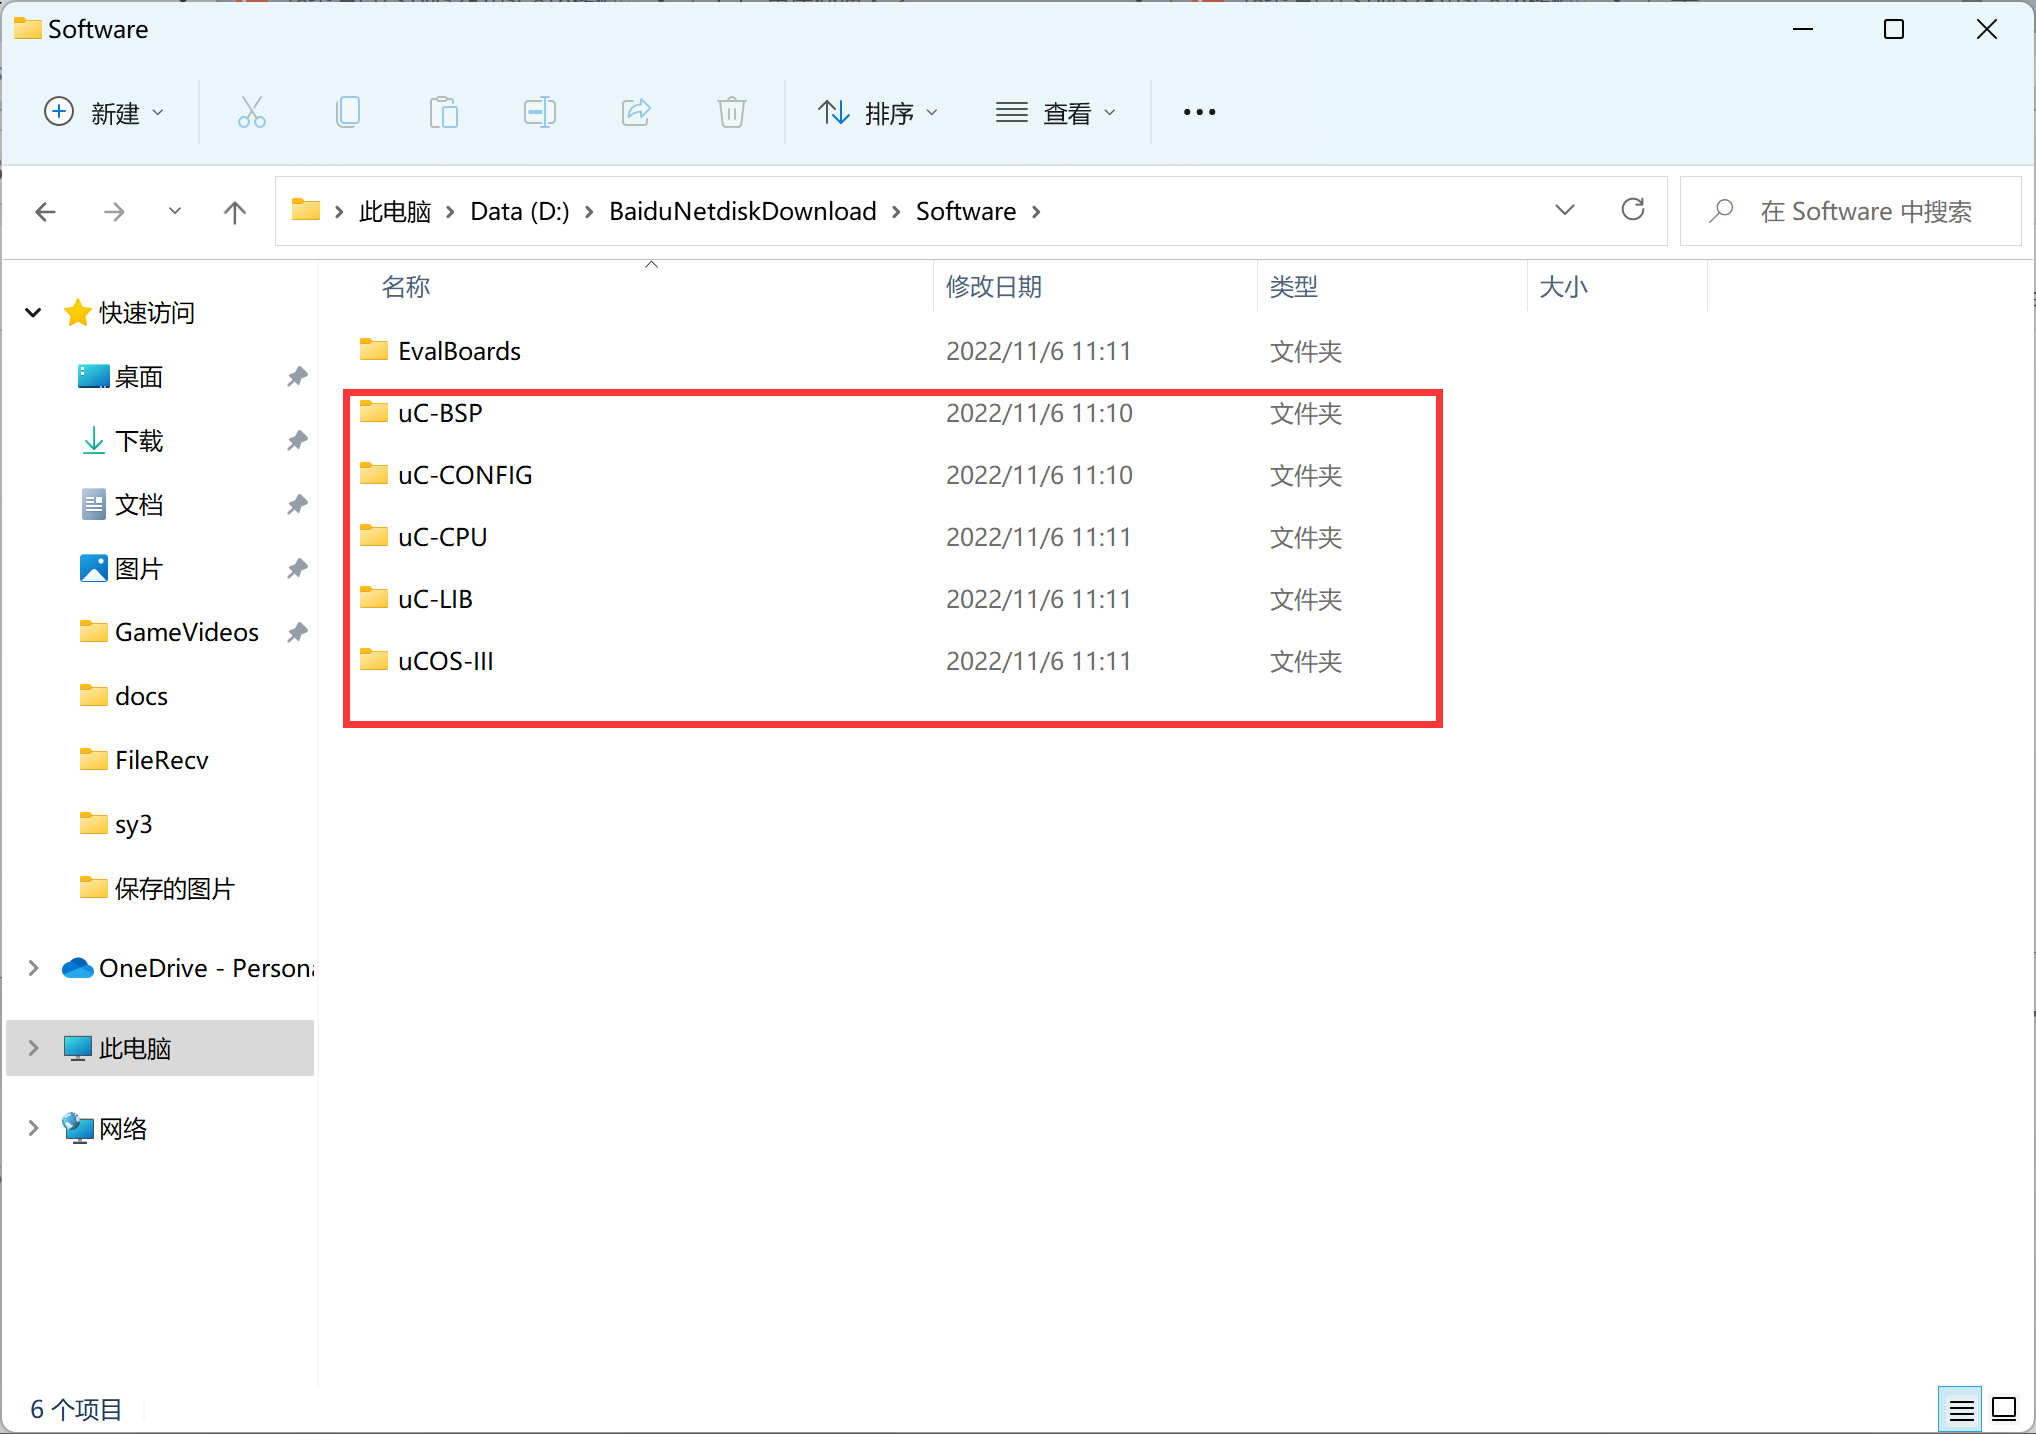
Task: Go up to the parent folder
Action: (234, 211)
